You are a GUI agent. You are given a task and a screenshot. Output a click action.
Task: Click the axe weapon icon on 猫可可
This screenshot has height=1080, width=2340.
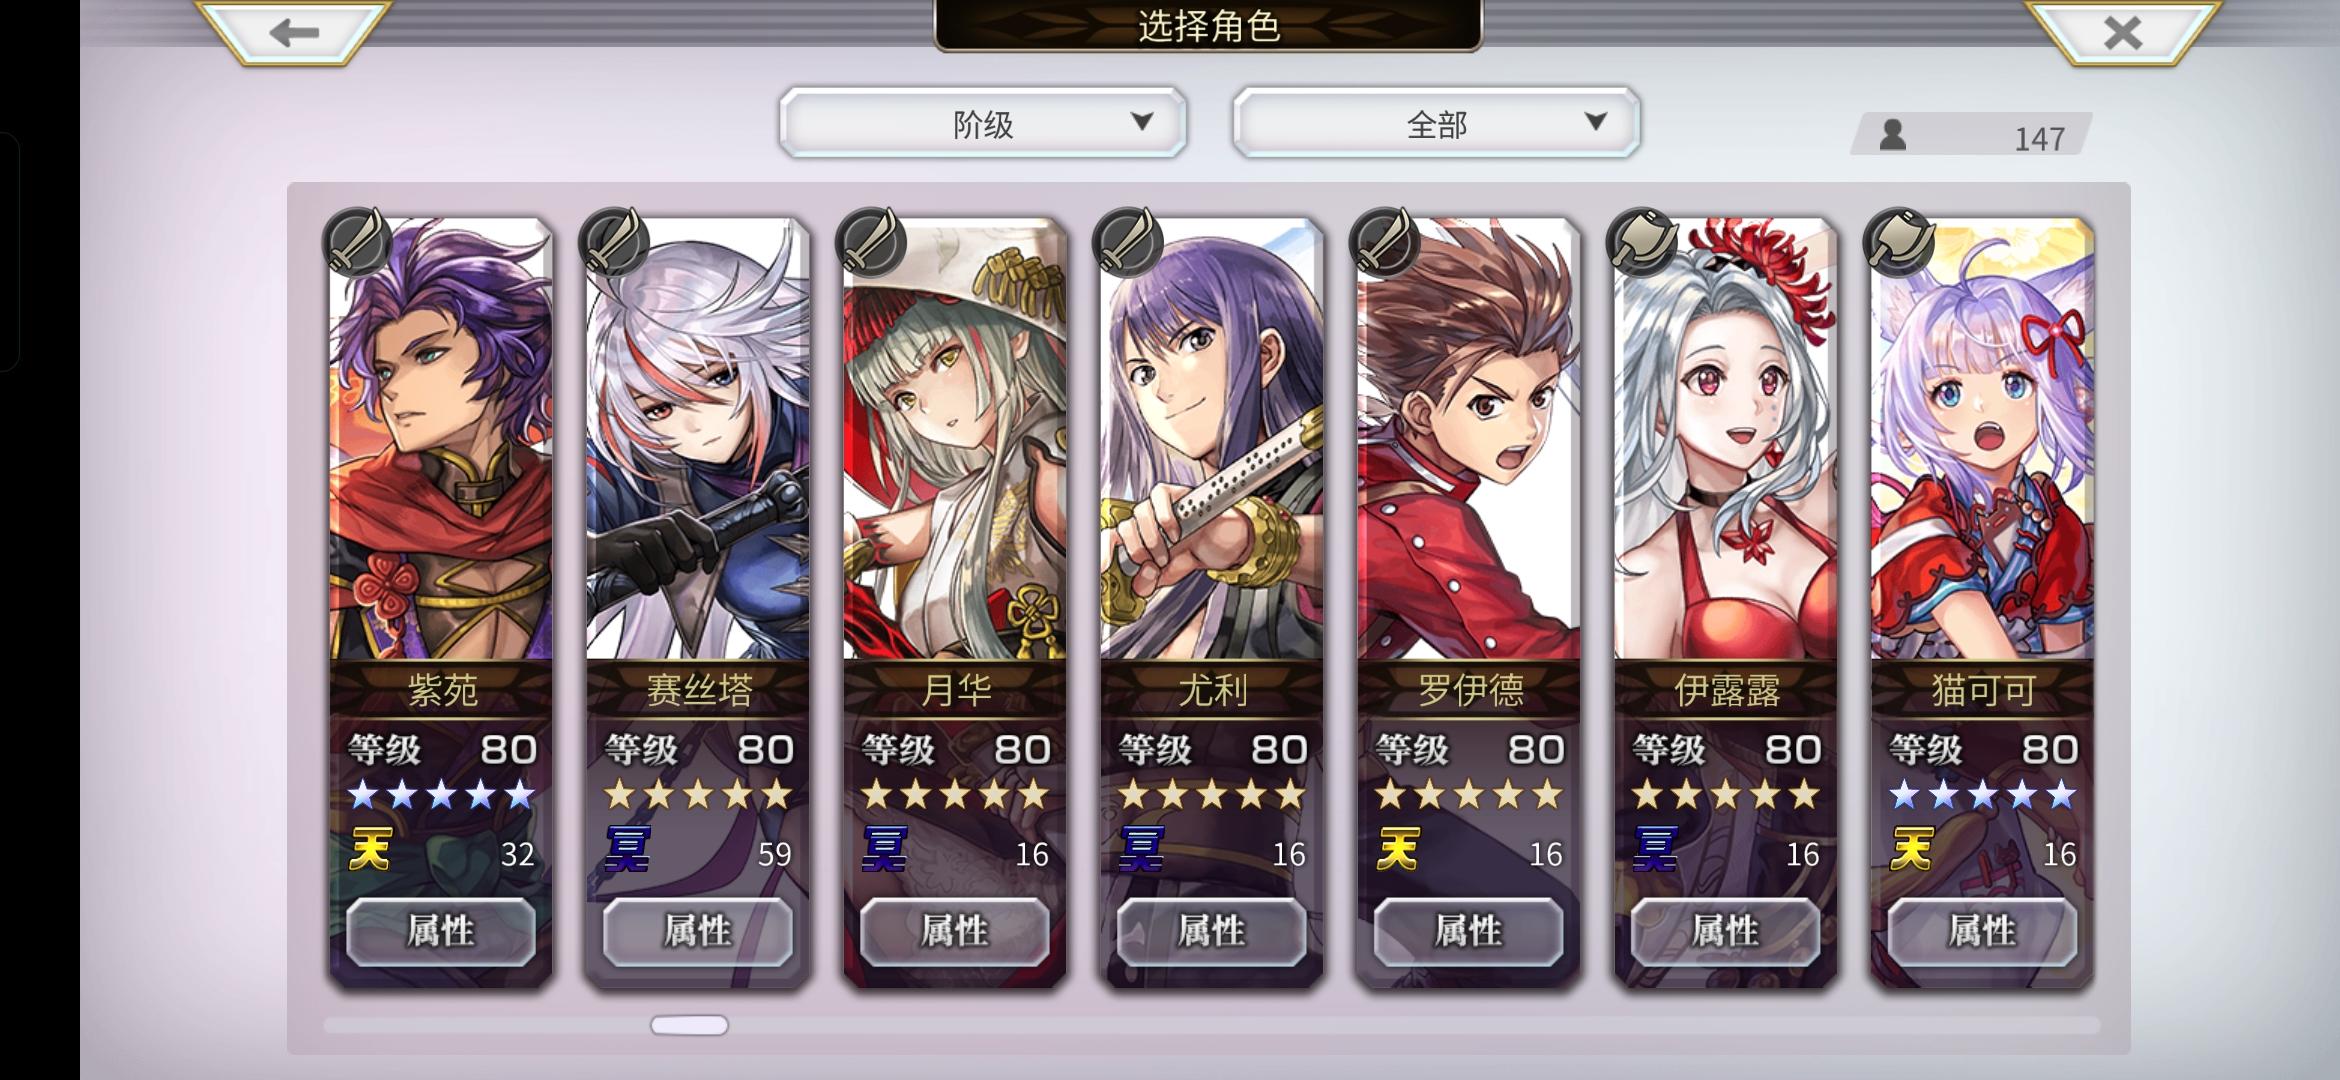tap(1898, 242)
